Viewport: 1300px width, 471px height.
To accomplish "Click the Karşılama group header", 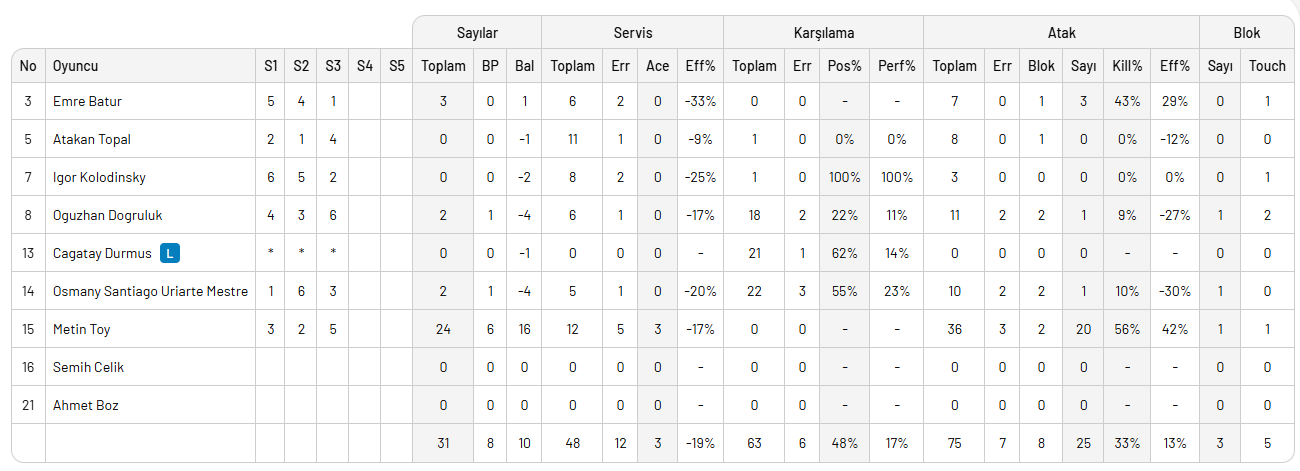I will pos(823,33).
